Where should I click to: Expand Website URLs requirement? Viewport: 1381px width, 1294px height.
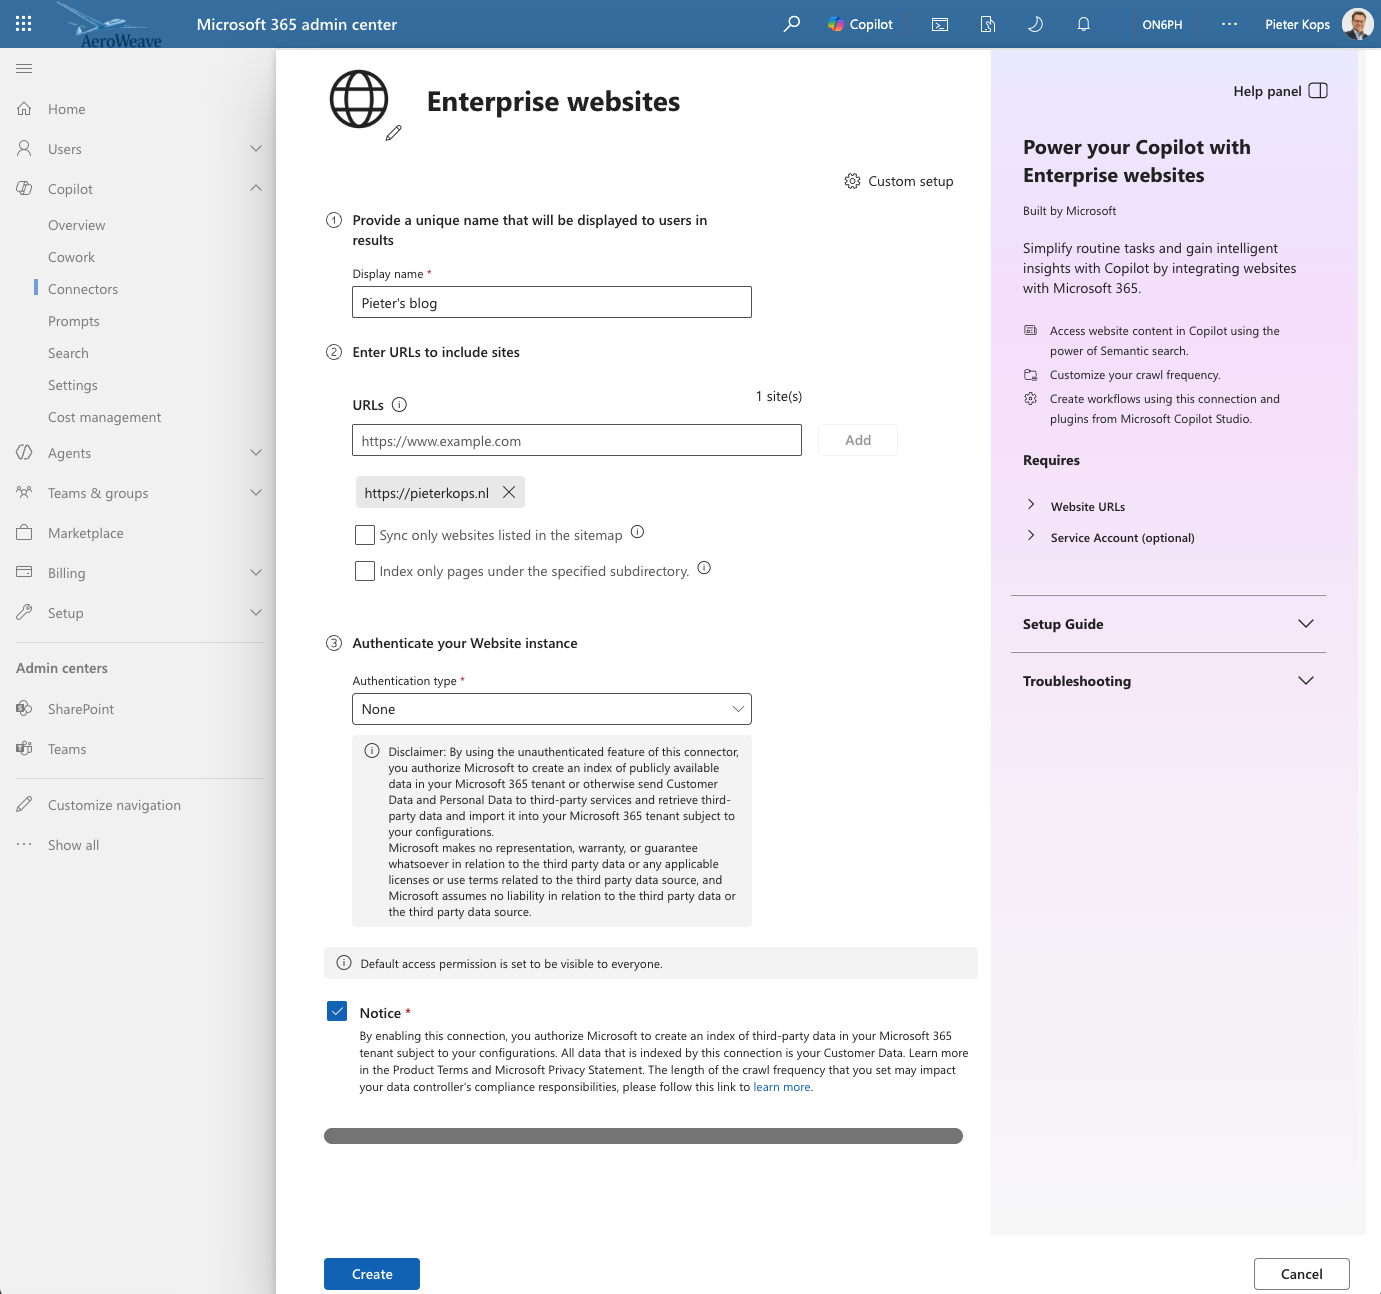[1031, 505]
